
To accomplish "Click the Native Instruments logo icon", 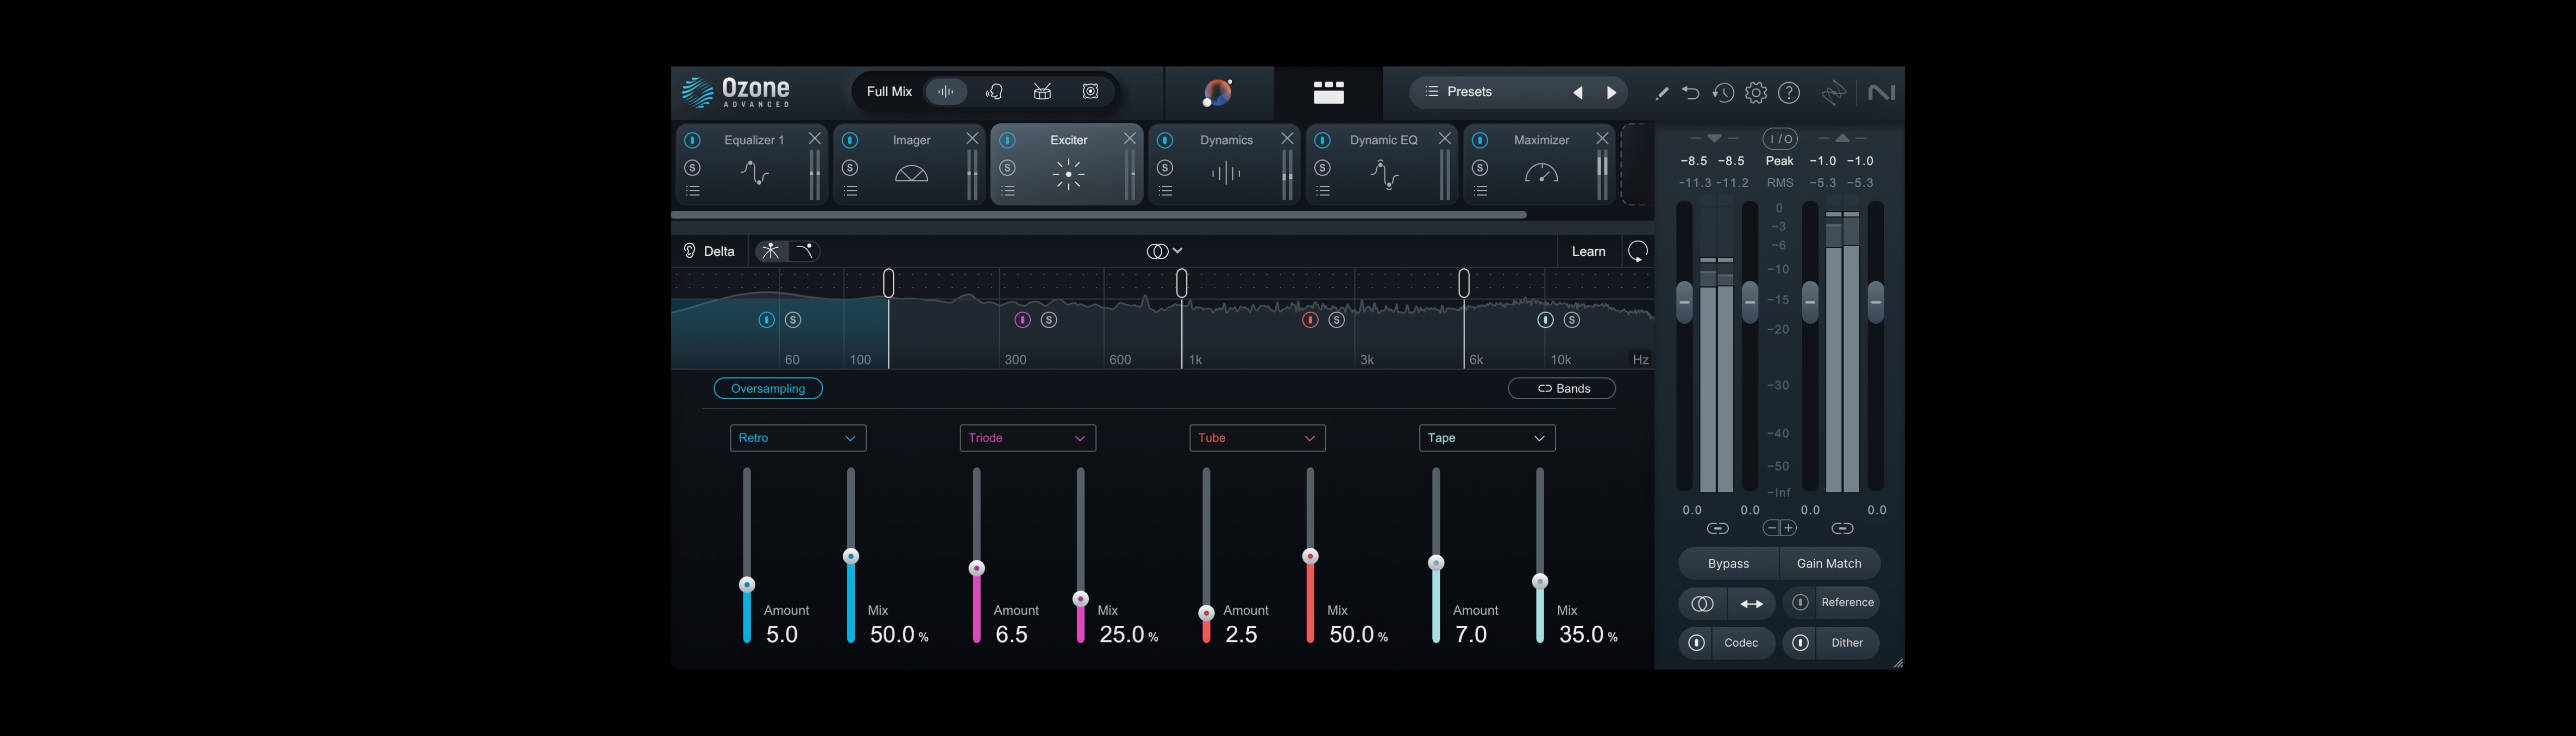I will [x=1881, y=93].
